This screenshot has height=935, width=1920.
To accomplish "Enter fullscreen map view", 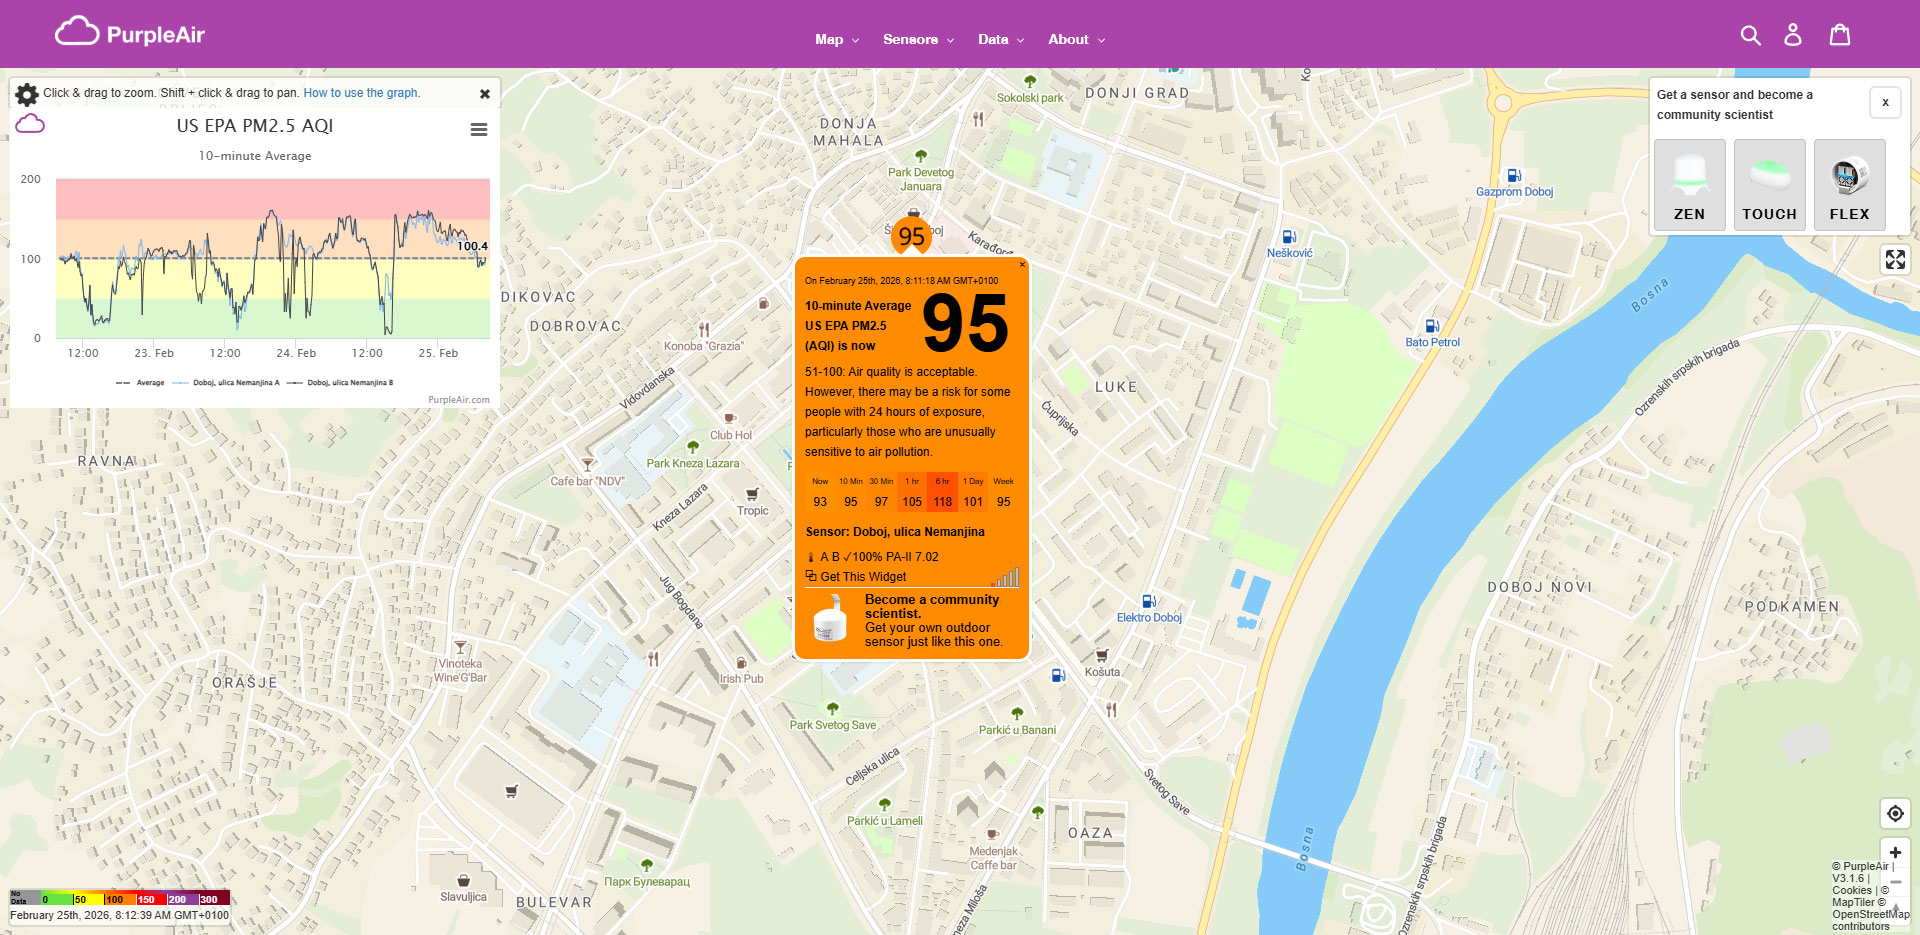I will coord(1895,260).
